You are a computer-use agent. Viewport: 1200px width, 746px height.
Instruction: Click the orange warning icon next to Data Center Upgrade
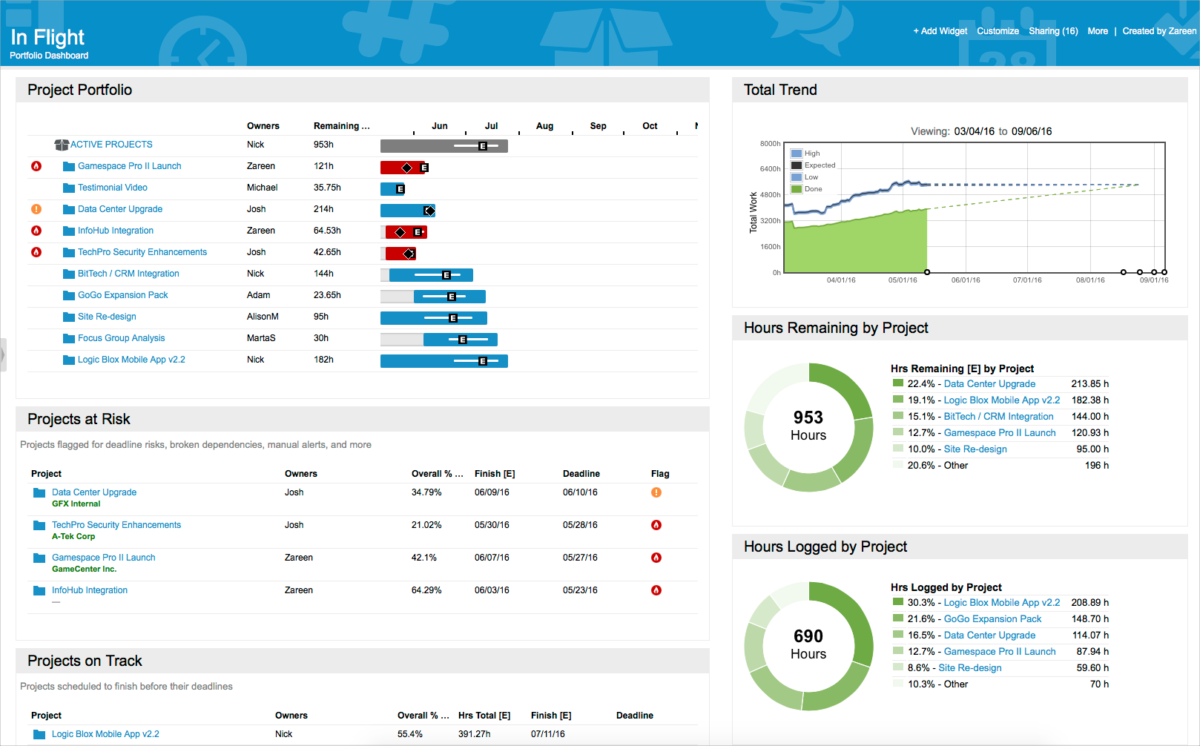pos(36,208)
